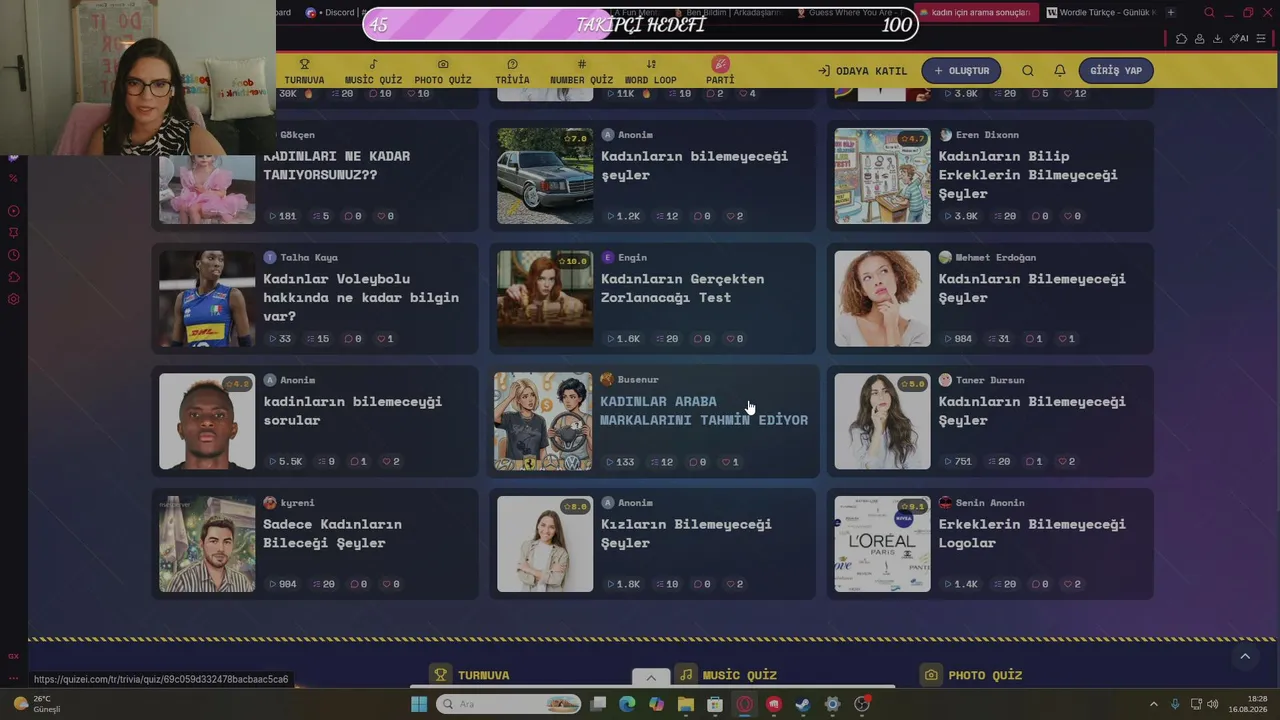Viewport: 1280px width, 720px height.
Task: Click the Oluştur button
Action: coord(961,71)
